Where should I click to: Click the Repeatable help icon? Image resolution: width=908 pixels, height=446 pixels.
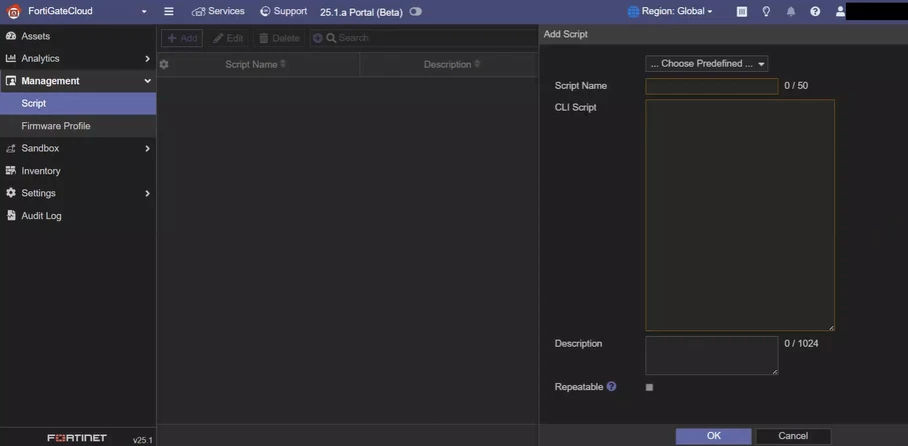[612, 386]
